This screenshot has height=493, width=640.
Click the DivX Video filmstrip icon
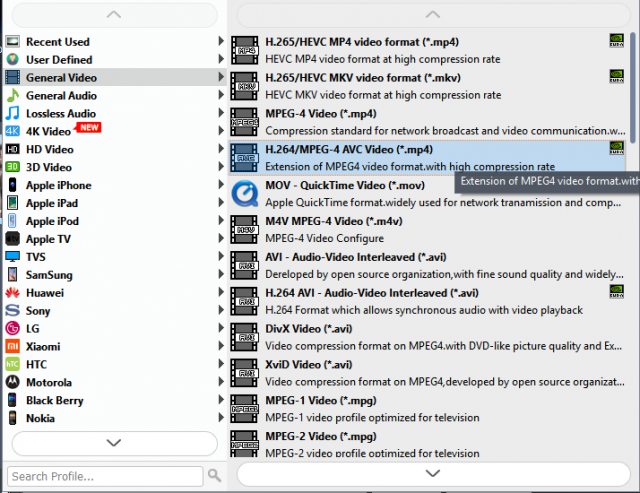tap(244, 337)
